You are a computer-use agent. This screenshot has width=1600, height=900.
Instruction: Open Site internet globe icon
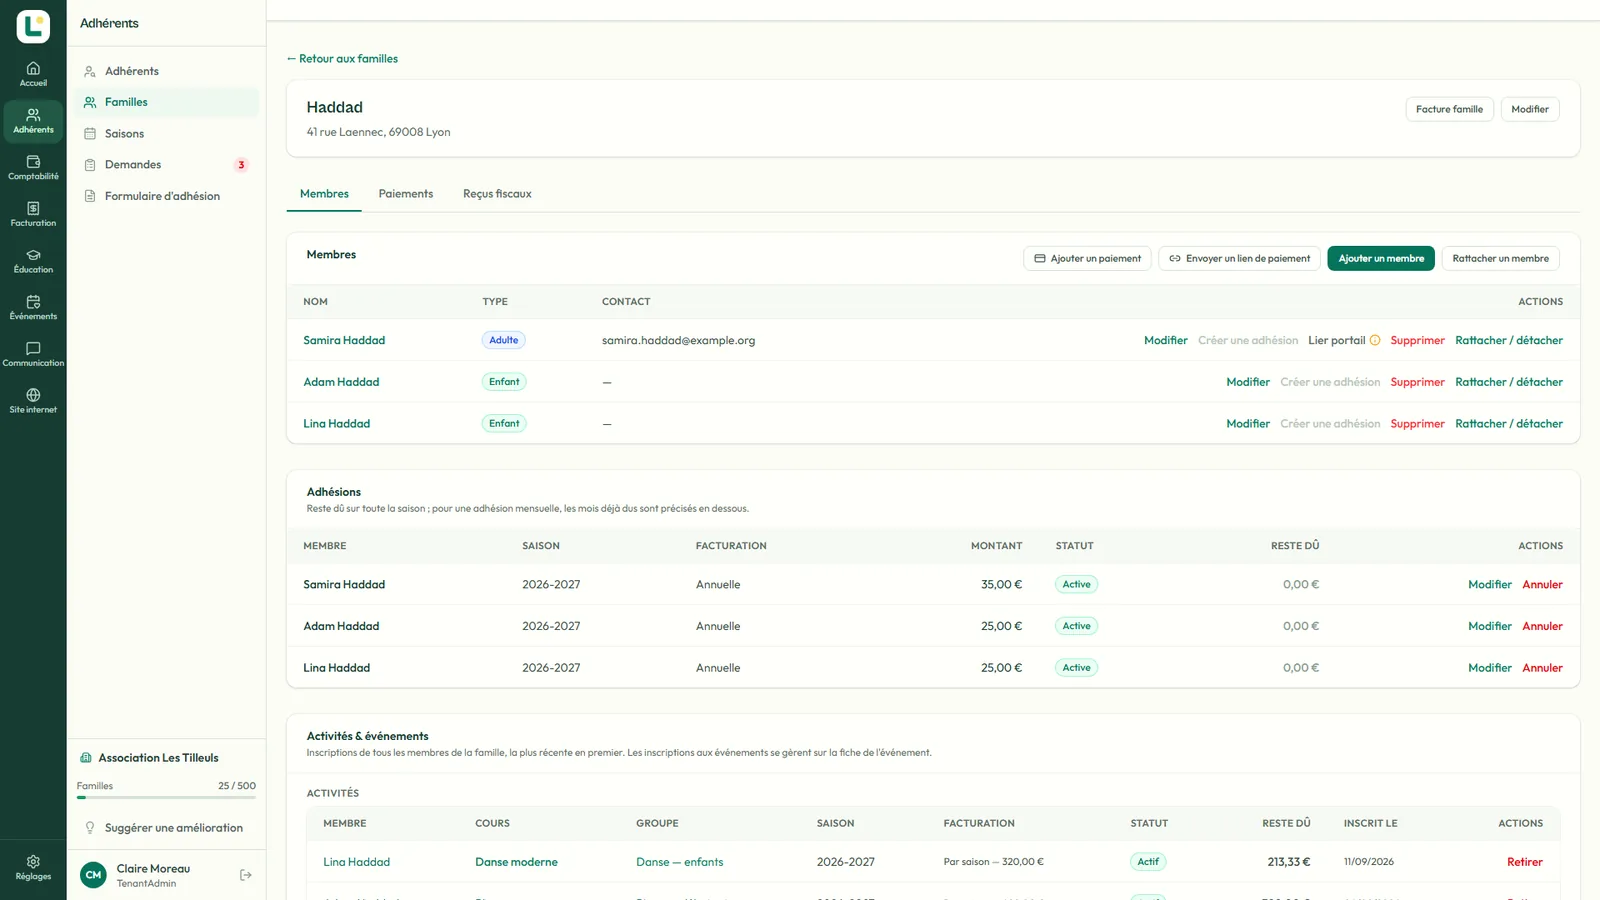pos(33,401)
